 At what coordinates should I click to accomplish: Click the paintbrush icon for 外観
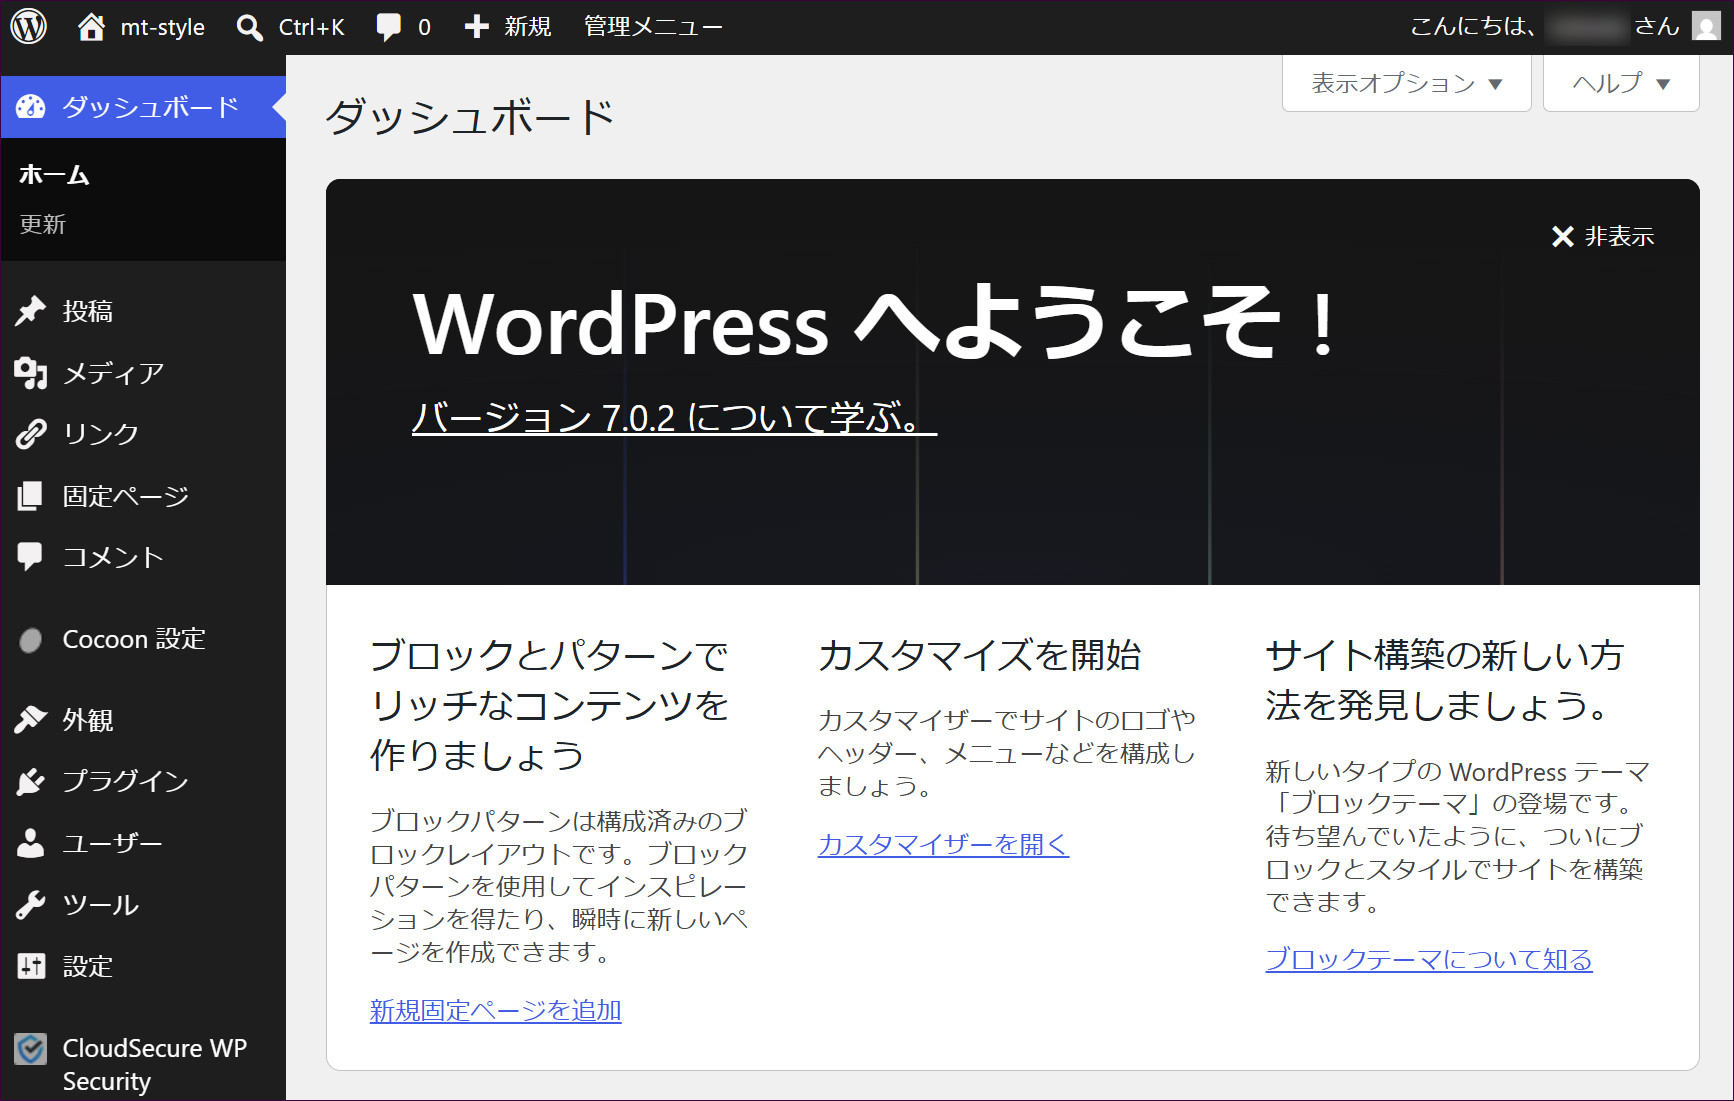31,720
